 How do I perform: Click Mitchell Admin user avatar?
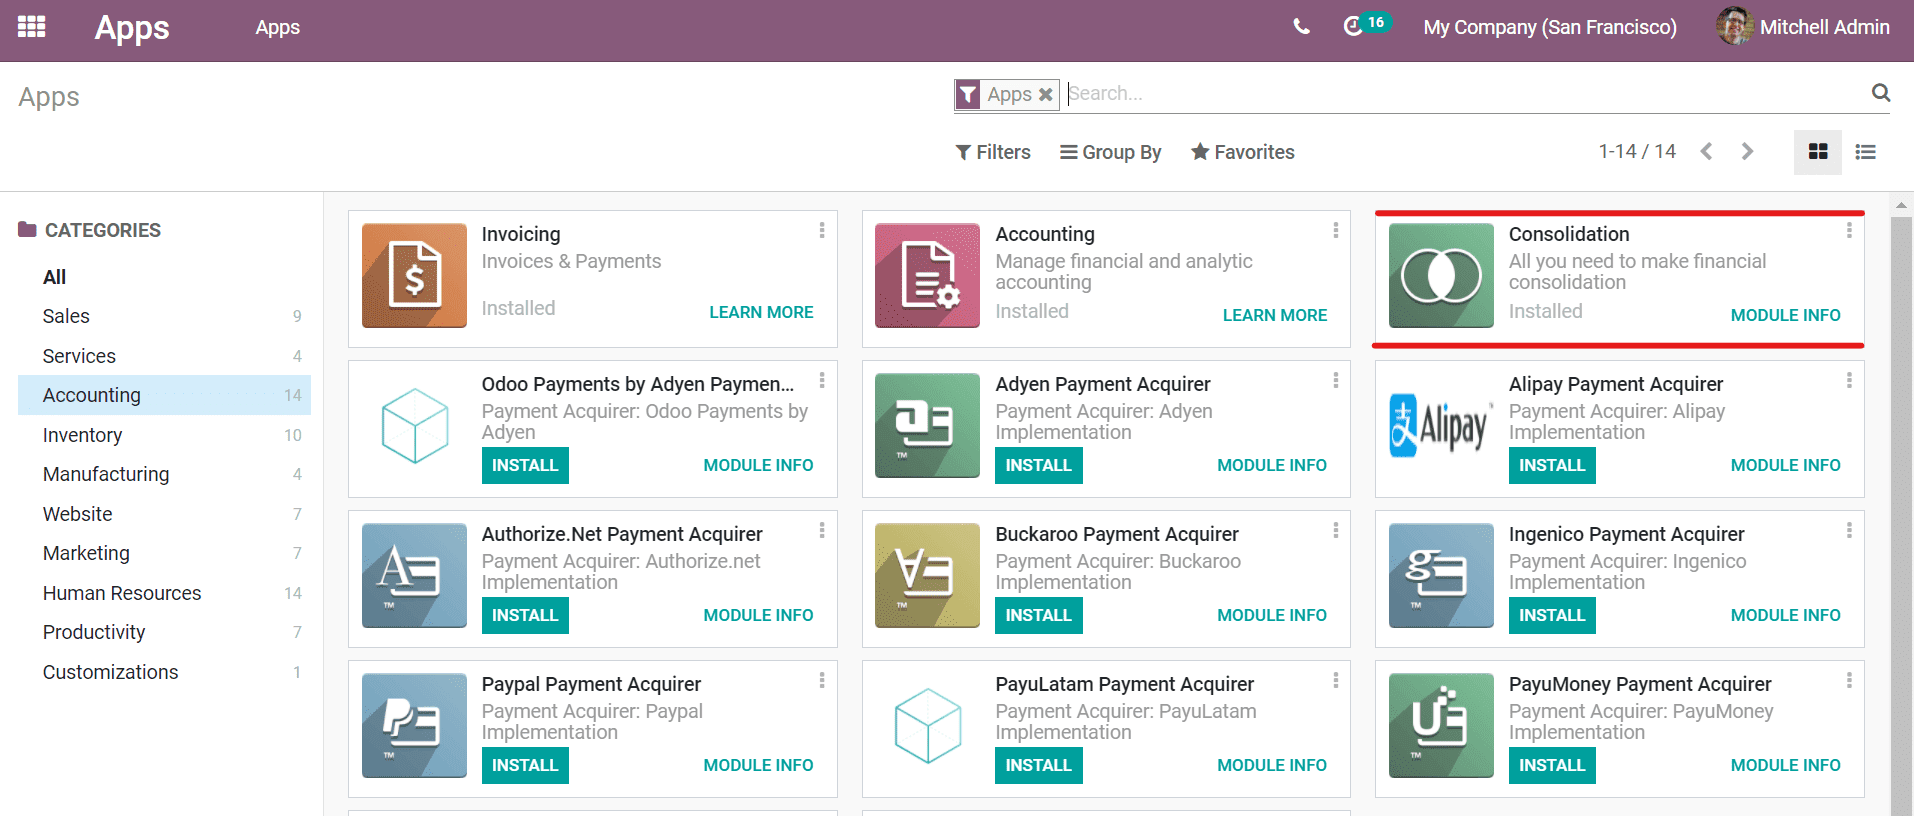point(1735,27)
